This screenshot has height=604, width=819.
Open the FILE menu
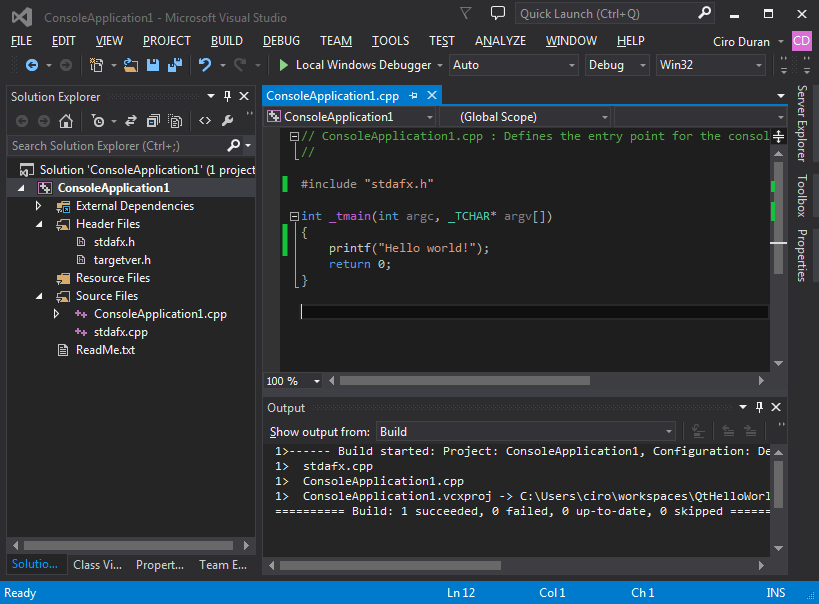(x=21, y=41)
